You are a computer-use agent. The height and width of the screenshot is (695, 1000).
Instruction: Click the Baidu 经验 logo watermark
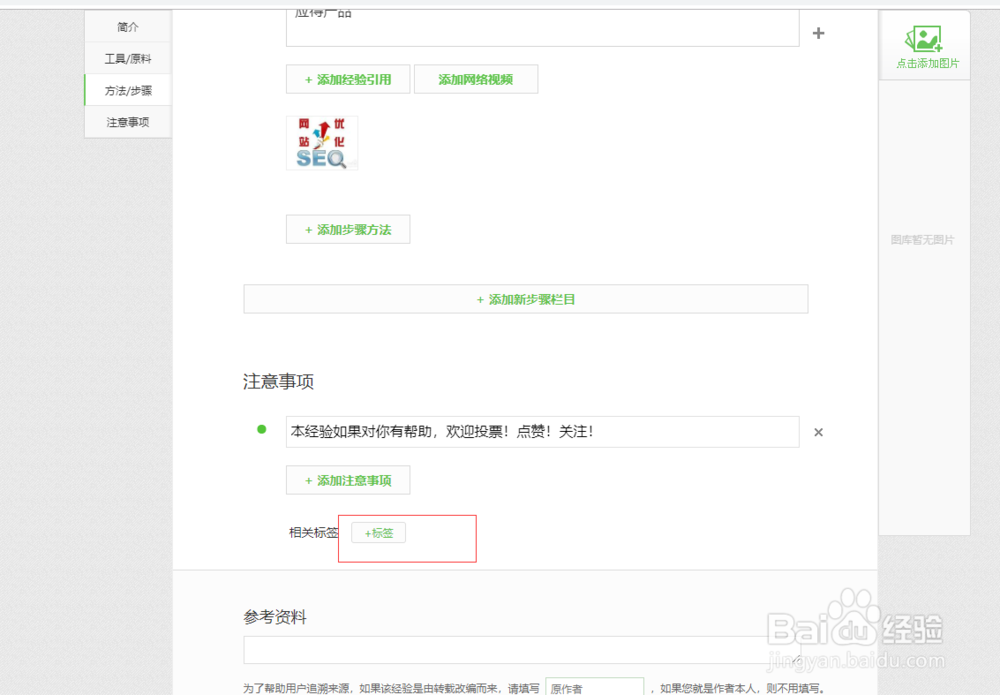tap(855, 630)
